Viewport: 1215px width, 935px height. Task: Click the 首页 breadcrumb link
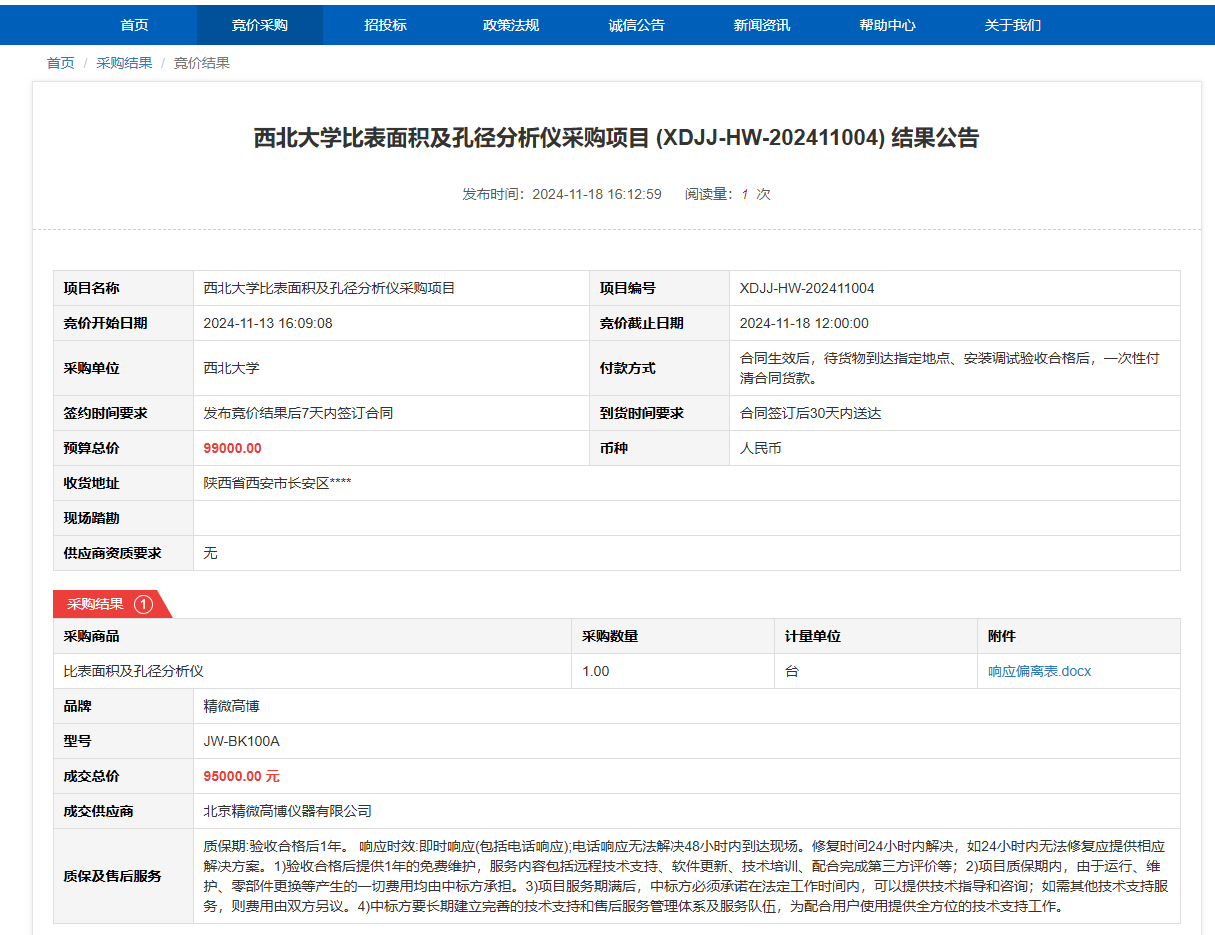[60, 63]
